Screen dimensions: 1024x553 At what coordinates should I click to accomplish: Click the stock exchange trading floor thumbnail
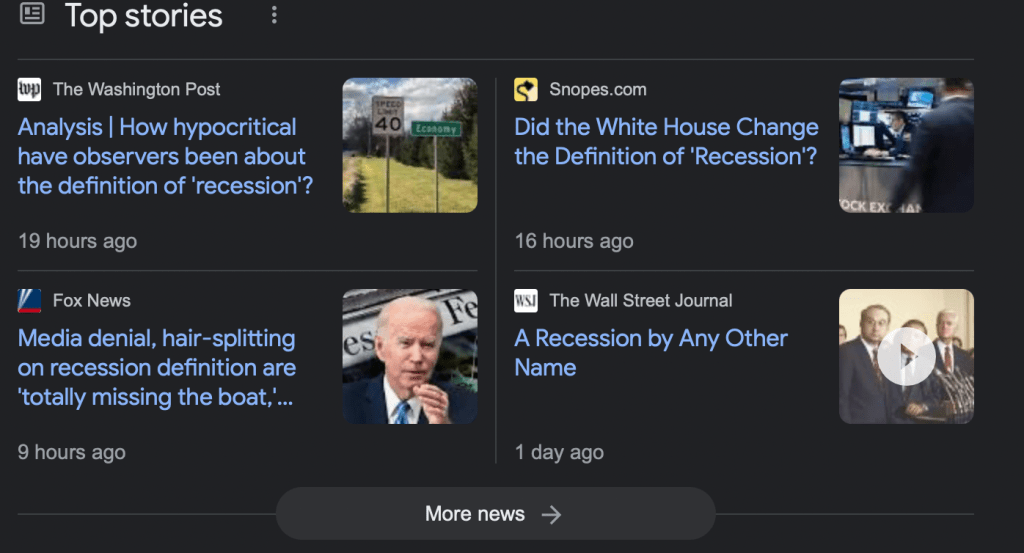pos(906,145)
